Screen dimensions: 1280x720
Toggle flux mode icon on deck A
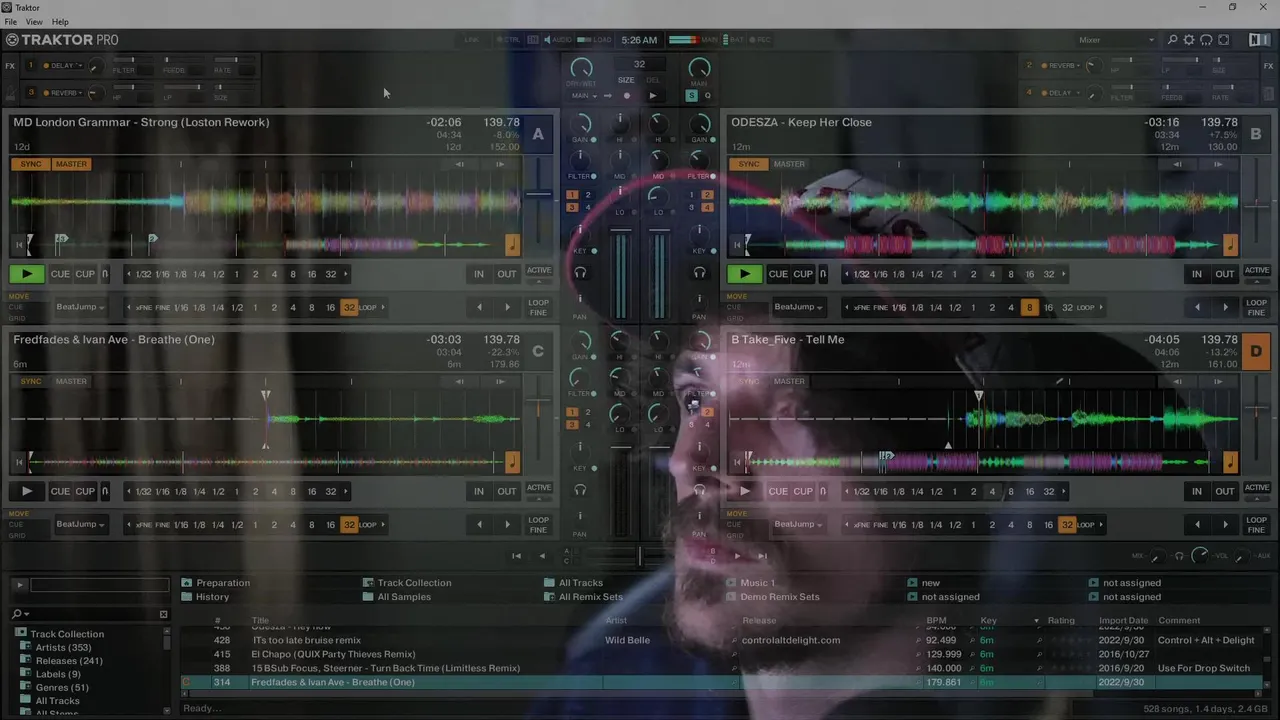point(105,274)
